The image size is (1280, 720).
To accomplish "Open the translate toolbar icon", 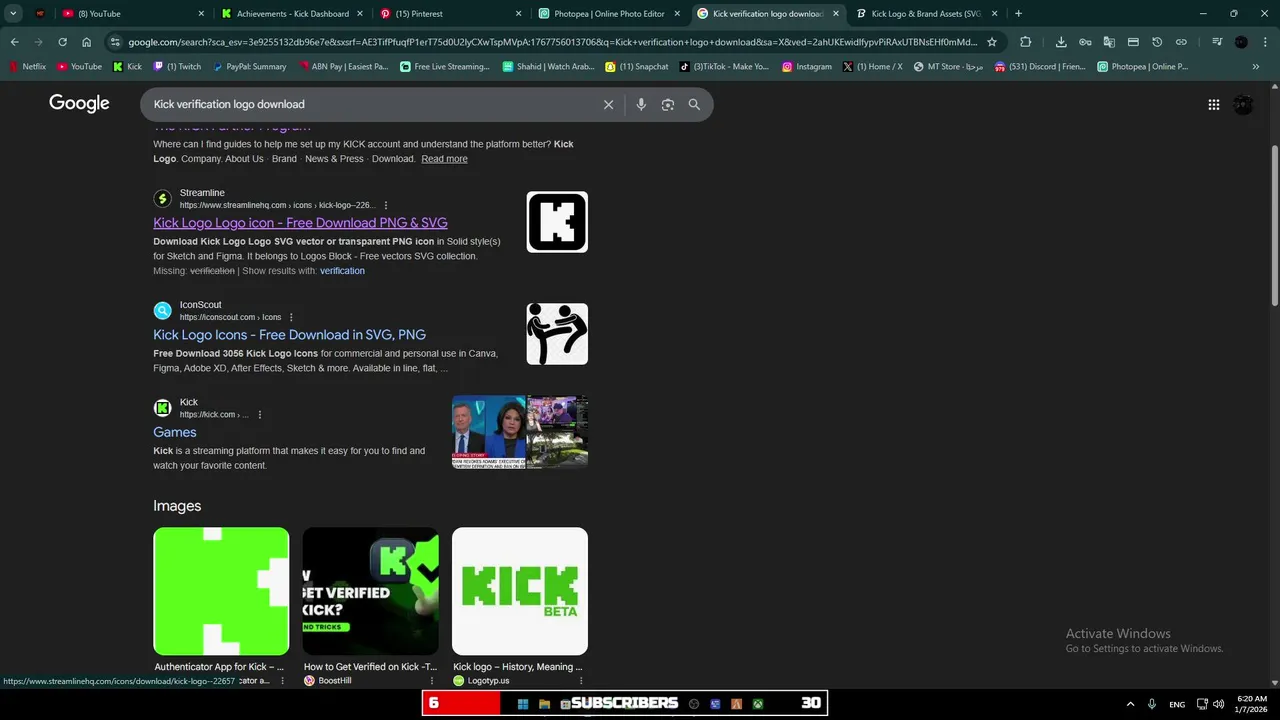I will pyautogui.click(x=1109, y=42).
